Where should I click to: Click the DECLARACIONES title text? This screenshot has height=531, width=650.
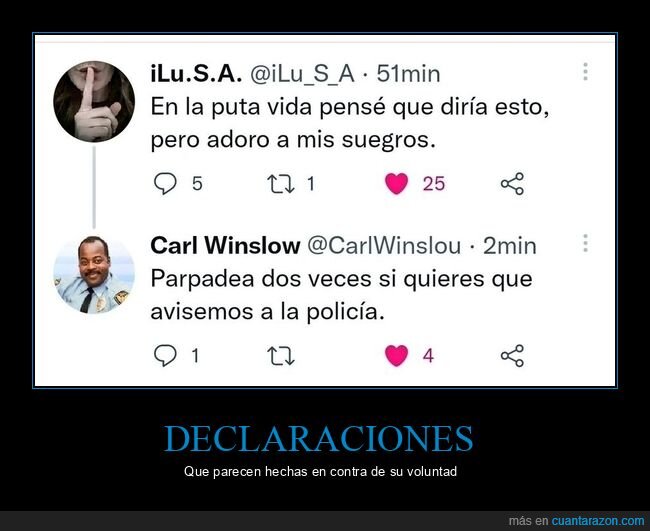319,439
